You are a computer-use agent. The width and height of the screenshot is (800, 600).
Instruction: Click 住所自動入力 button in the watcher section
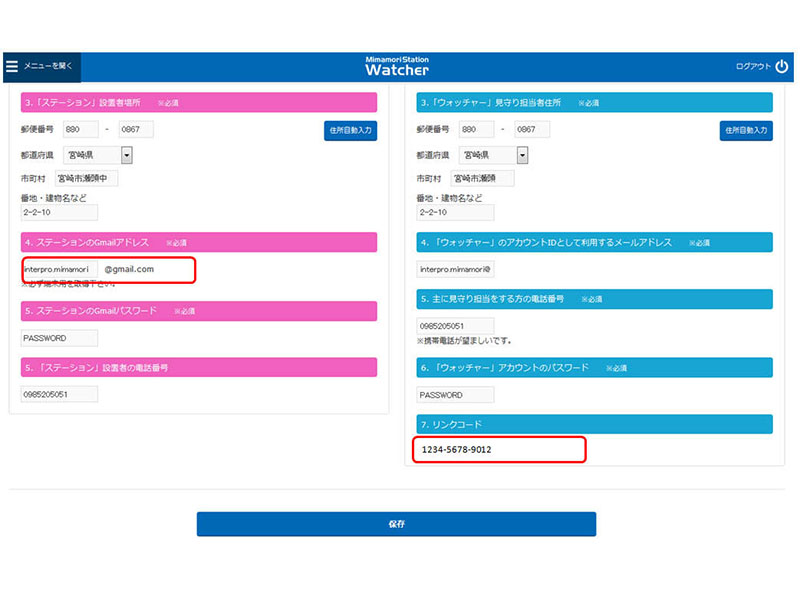746,131
